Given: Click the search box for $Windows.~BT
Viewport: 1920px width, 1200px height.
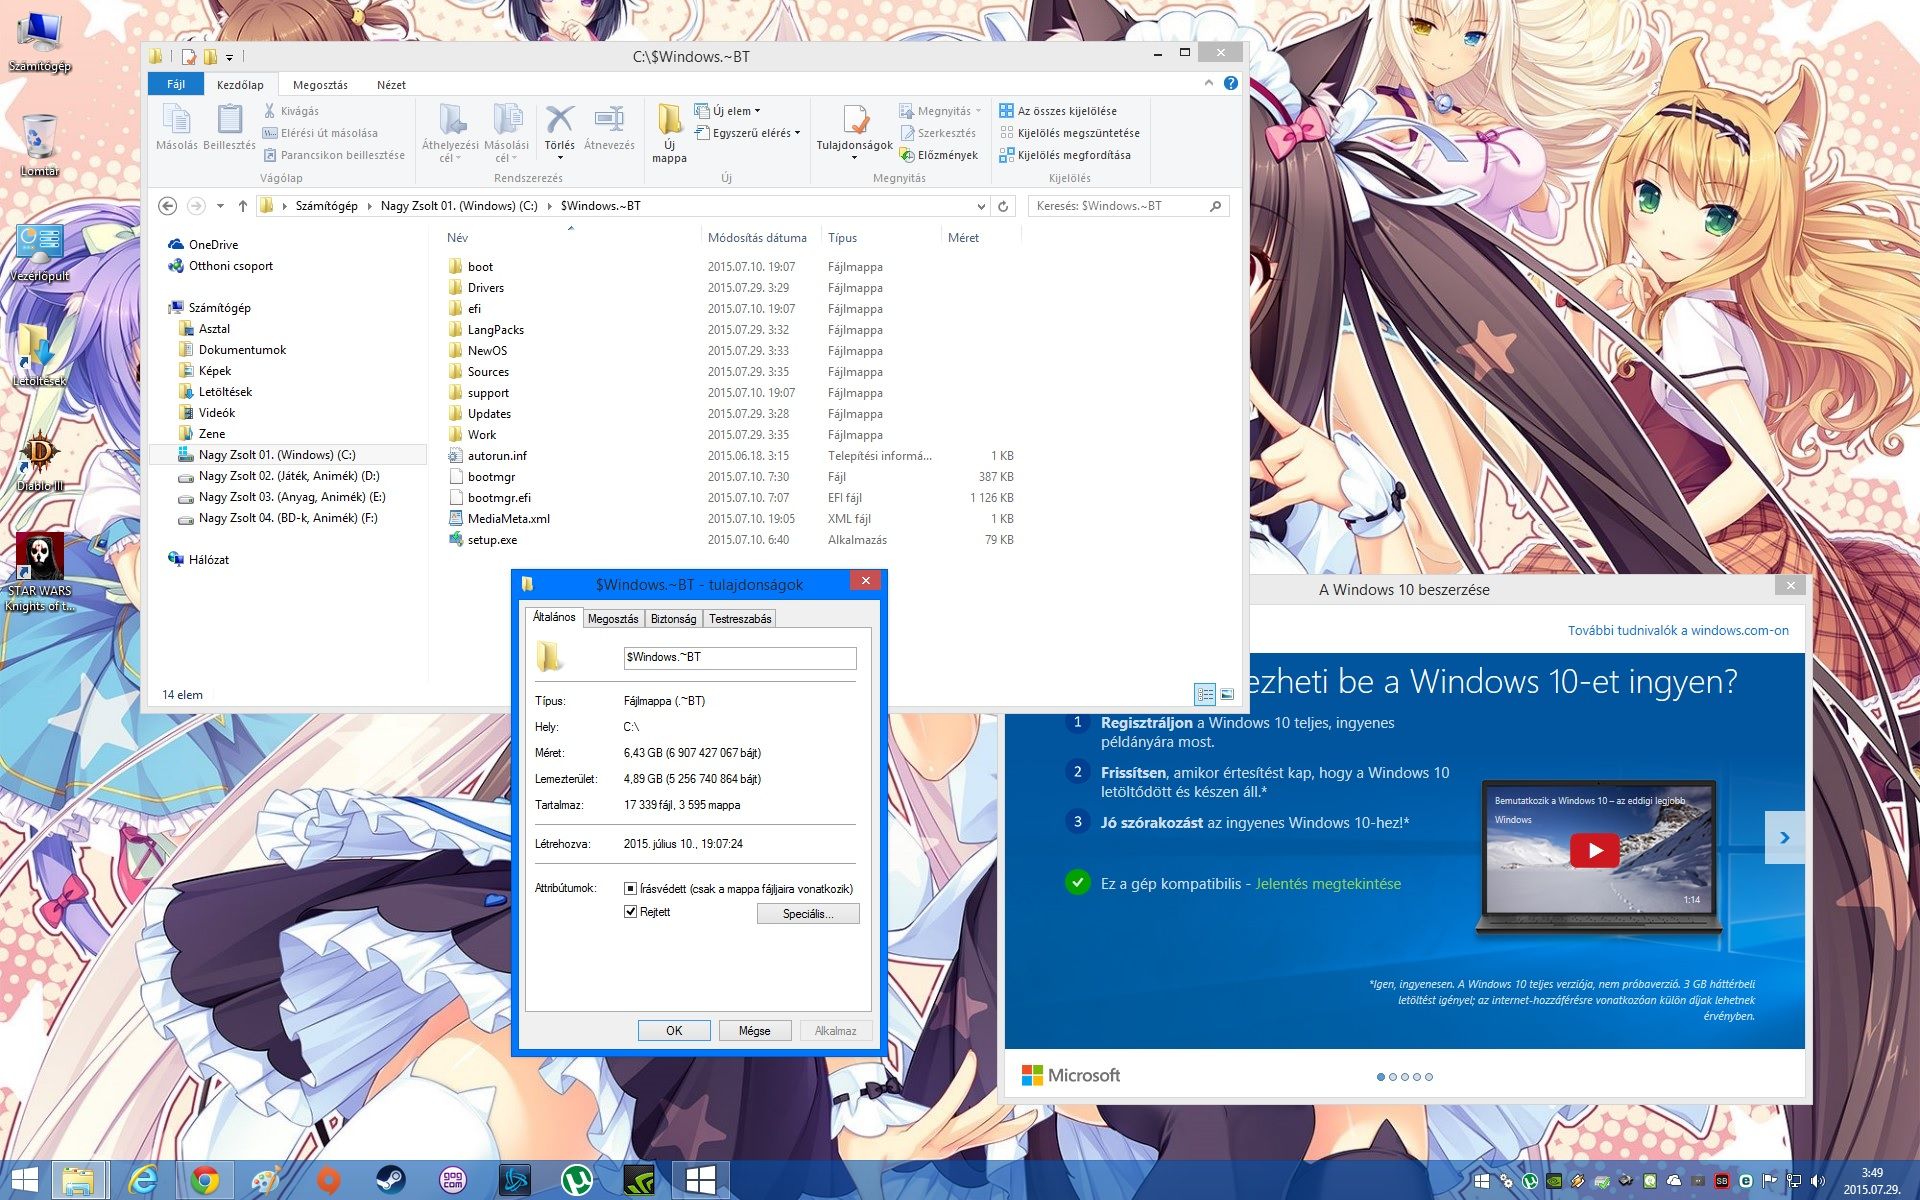Looking at the screenshot, I should (x=1120, y=206).
